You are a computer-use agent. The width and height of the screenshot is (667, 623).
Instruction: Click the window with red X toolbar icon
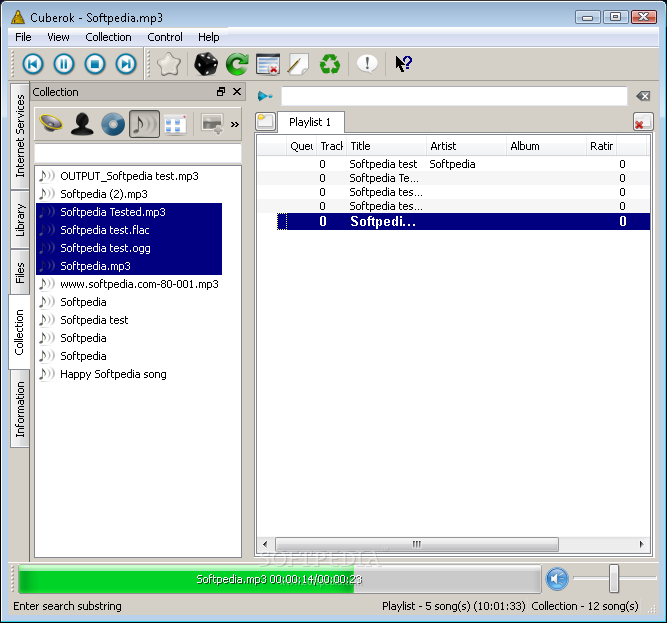268,64
